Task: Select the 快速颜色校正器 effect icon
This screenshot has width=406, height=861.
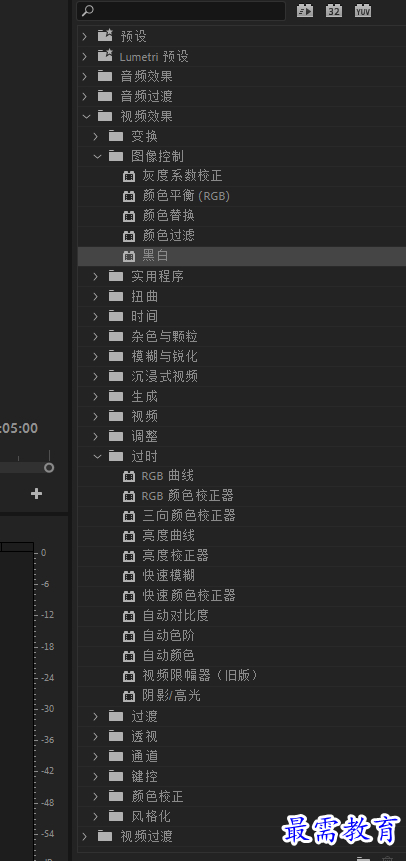Action: click(129, 596)
